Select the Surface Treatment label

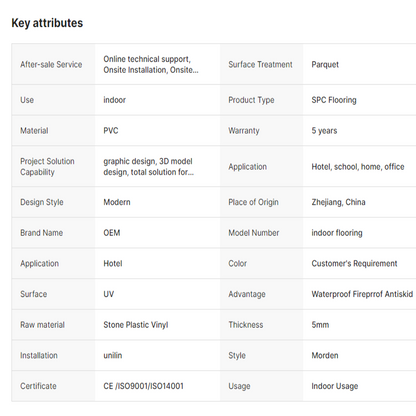click(x=260, y=64)
